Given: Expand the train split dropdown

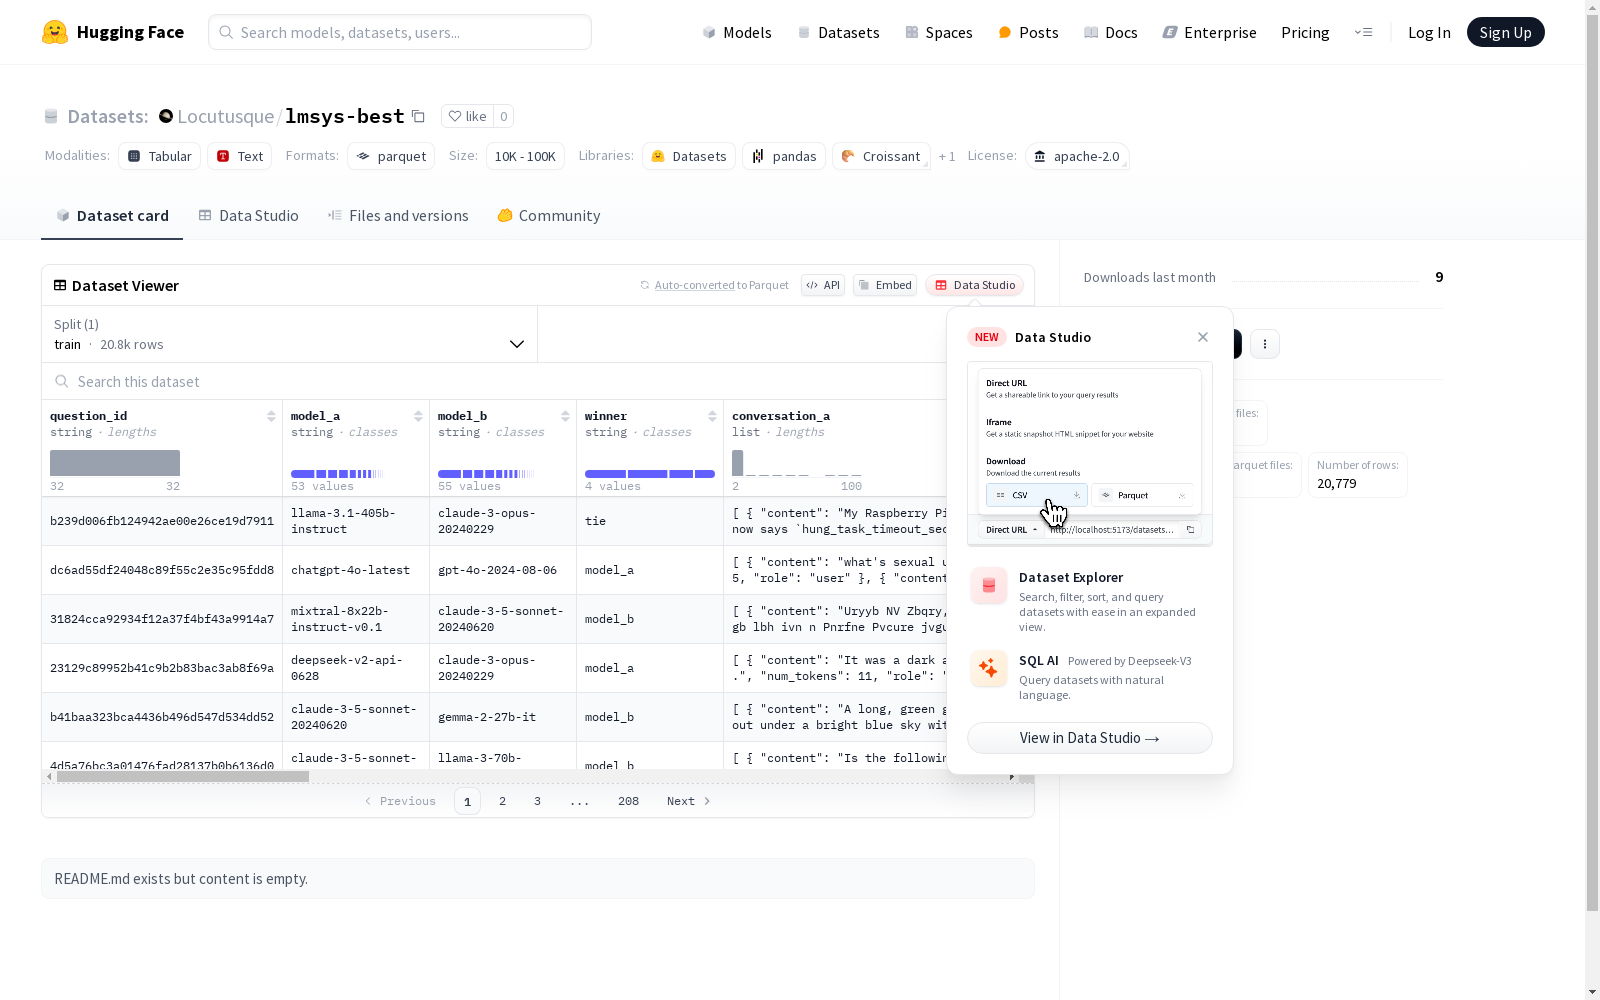Looking at the screenshot, I should pyautogui.click(x=290, y=334).
